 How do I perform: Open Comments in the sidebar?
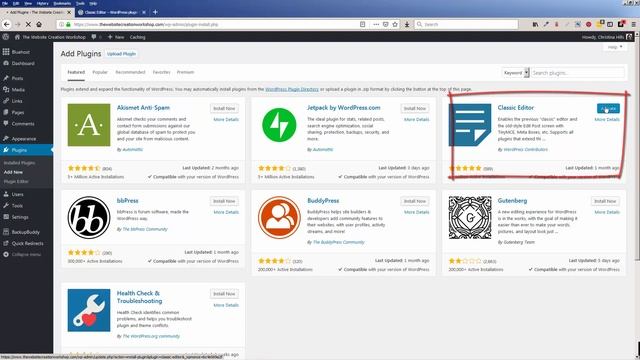pyautogui.click(x=23, y=124)
